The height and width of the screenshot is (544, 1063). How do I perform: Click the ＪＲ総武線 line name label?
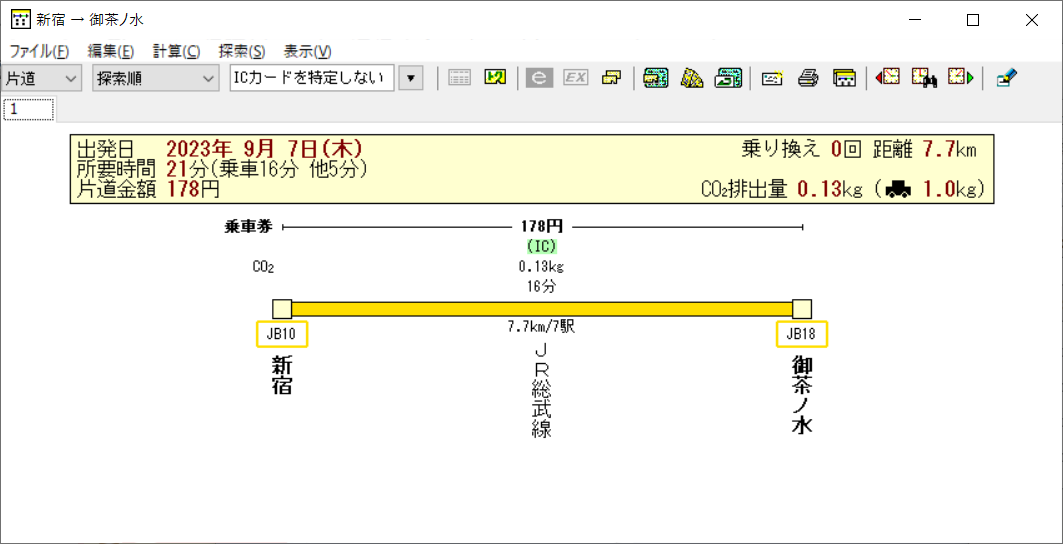542,391
